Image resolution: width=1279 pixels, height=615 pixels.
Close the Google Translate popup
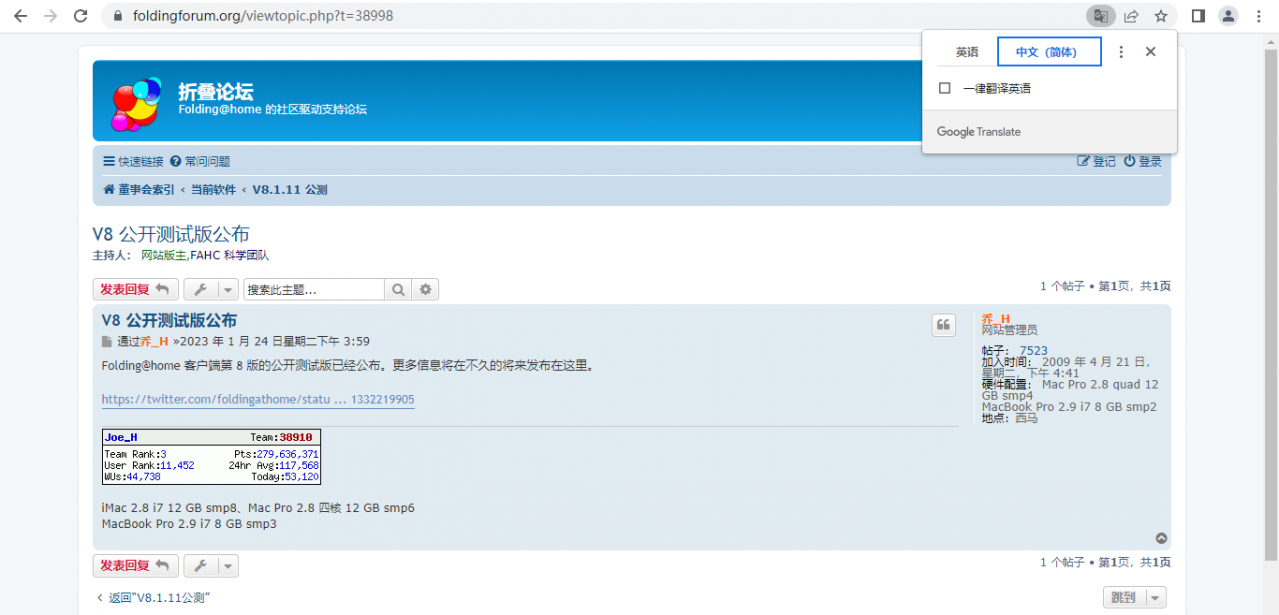1150,52
